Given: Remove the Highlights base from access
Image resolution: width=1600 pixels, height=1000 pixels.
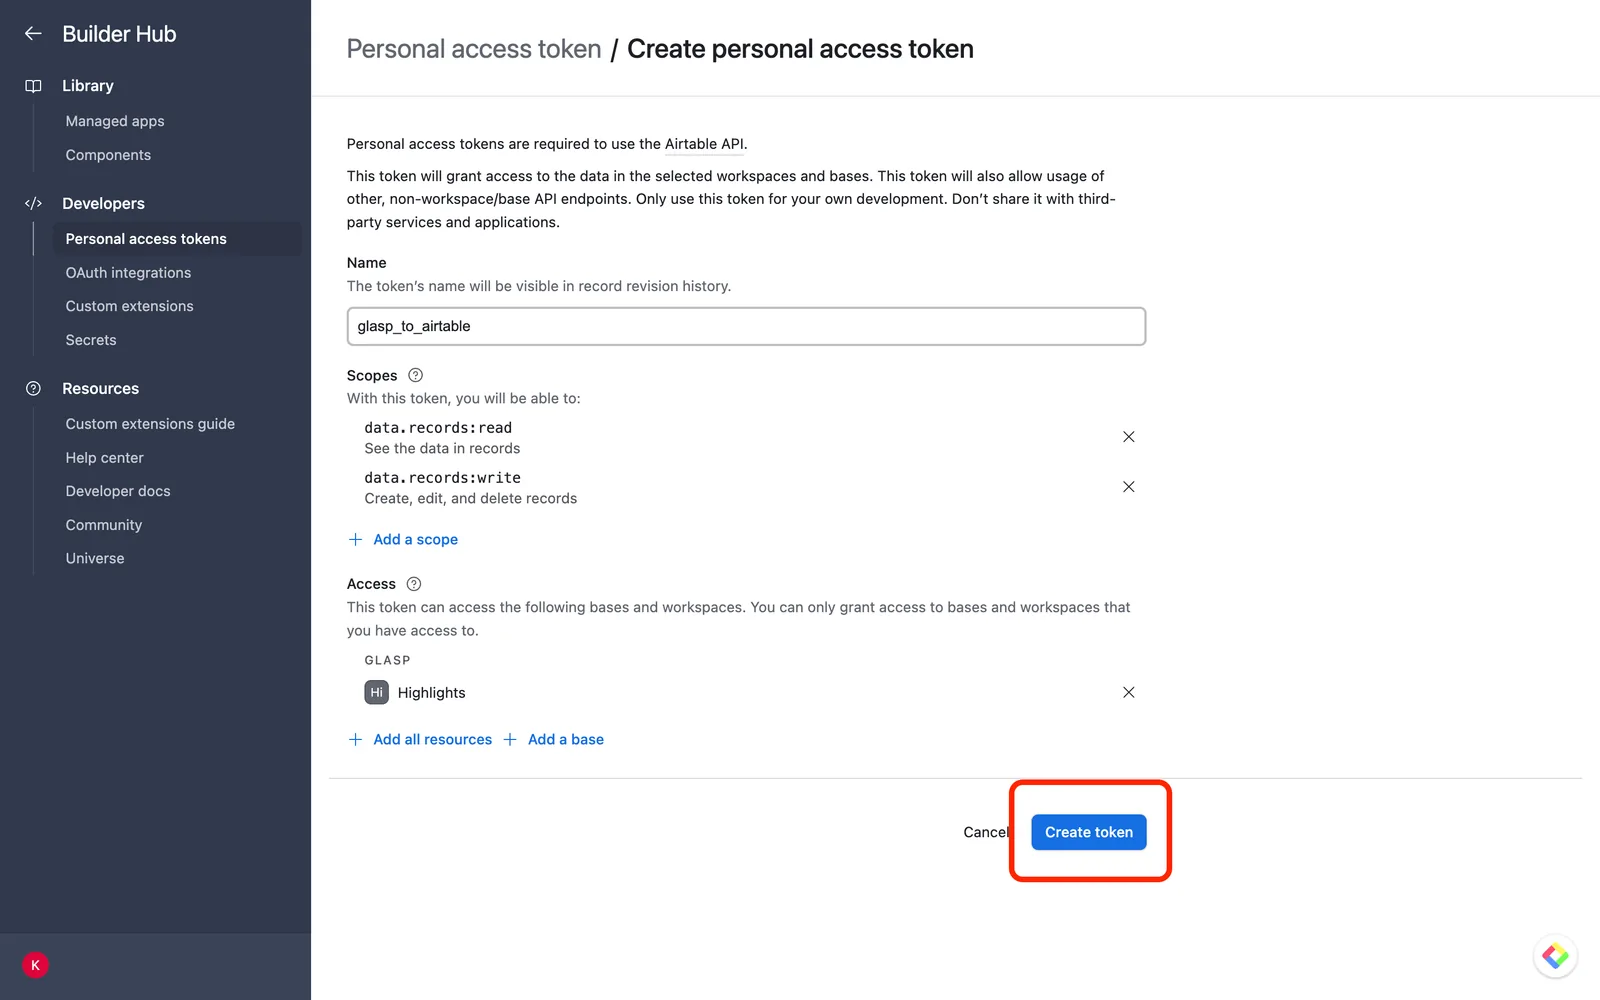Looking at the screenshot, I should coord(1128,692).
